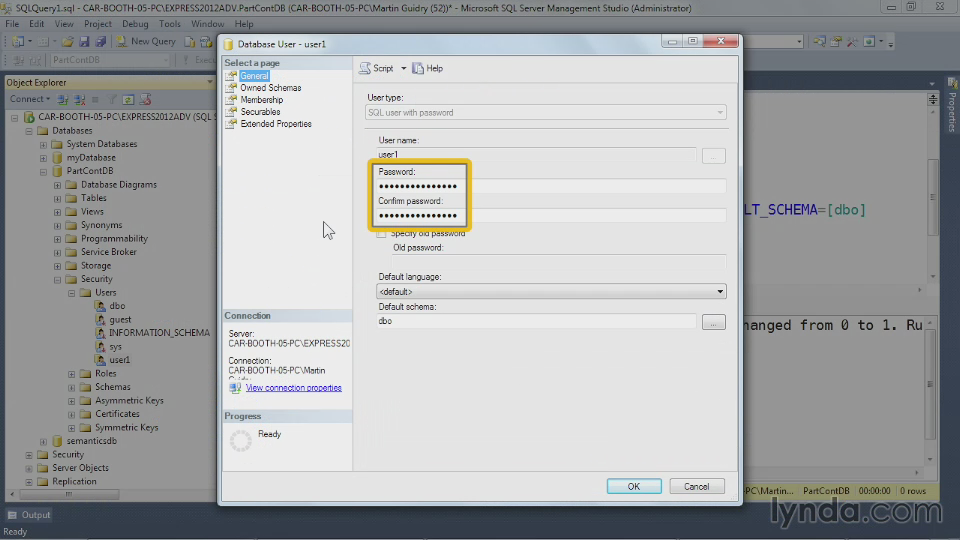960x540 pixels.
Task: Open the User type dropdown
Action: click(546, 113)
